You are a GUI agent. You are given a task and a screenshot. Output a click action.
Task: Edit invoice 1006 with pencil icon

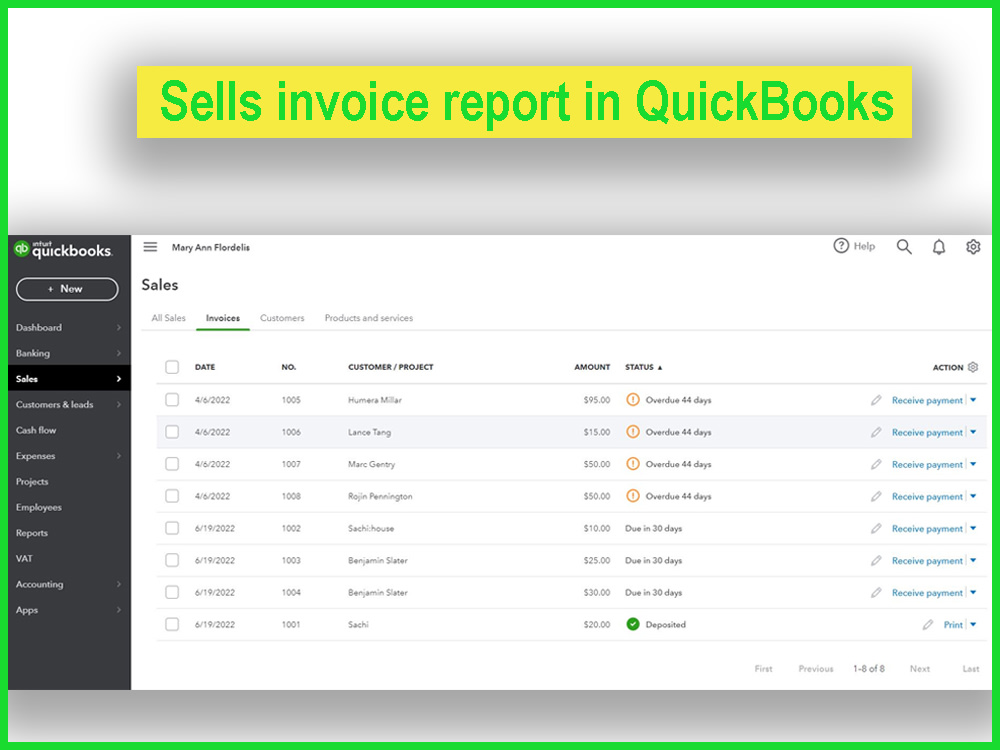pos(876,432)
